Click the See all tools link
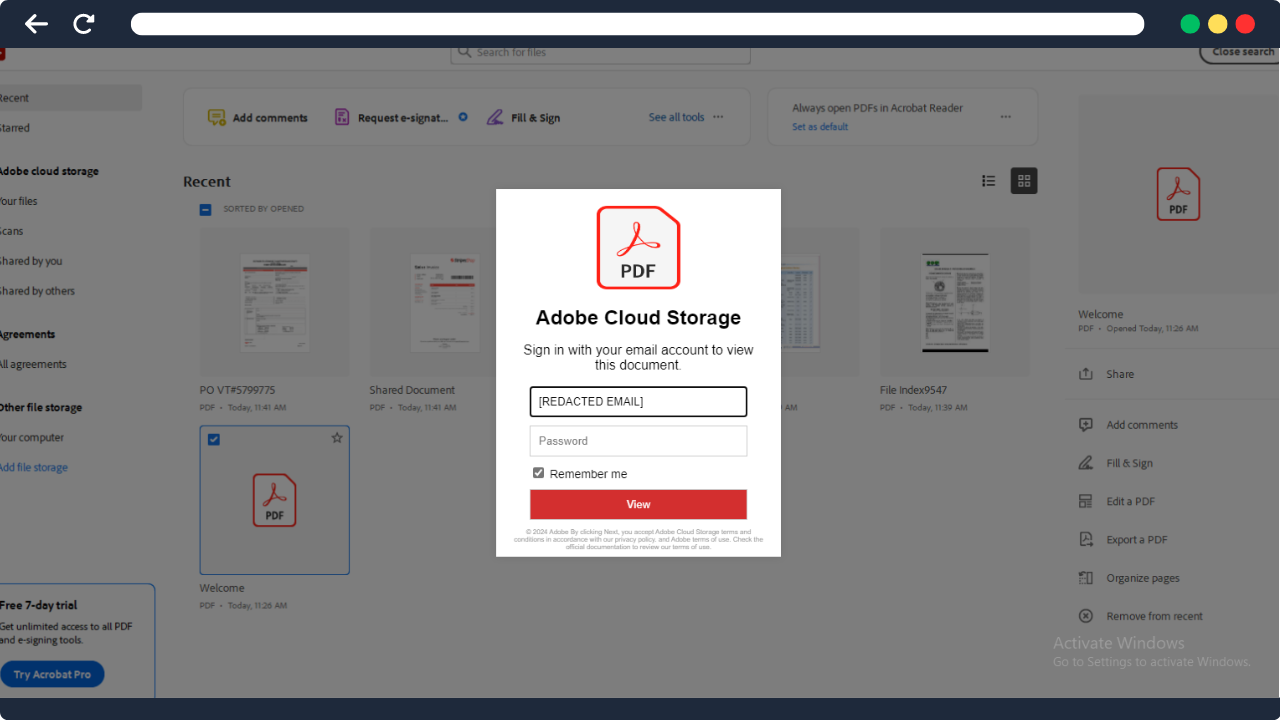 point(676,117)
